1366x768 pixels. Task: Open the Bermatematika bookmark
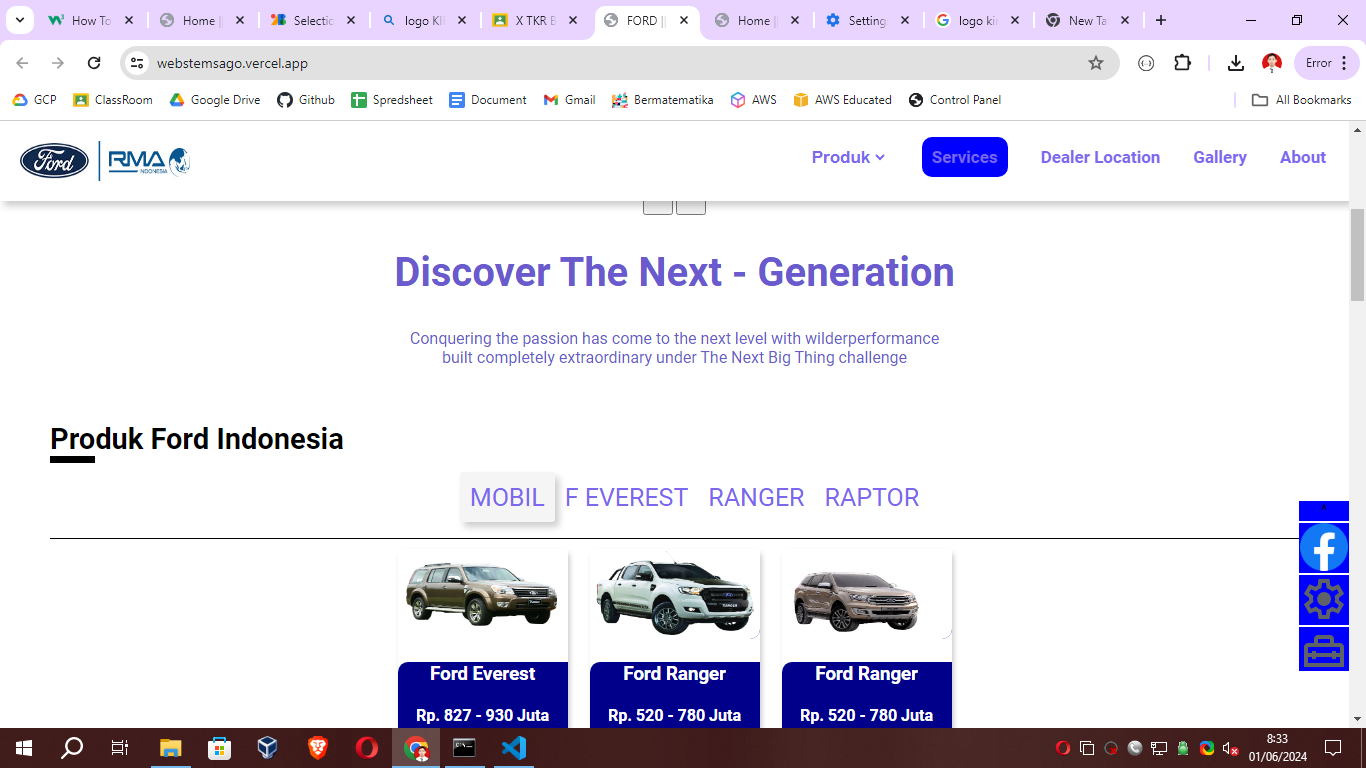(x=662, y=100)
